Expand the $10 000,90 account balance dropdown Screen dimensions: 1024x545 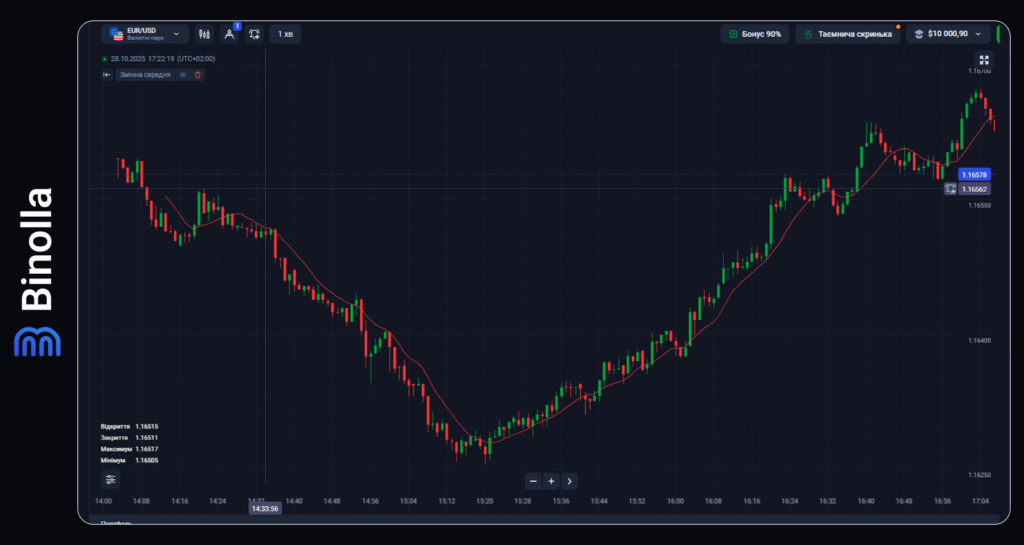coord(948,34)
